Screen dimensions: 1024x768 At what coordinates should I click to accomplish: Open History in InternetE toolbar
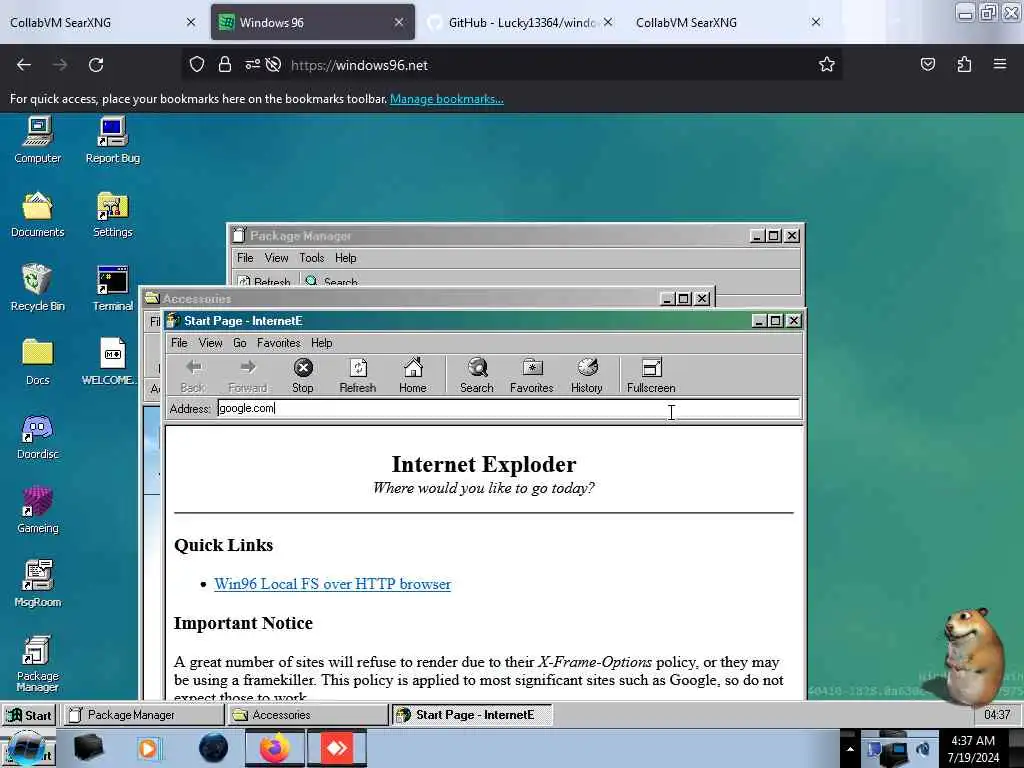[586, 376]
